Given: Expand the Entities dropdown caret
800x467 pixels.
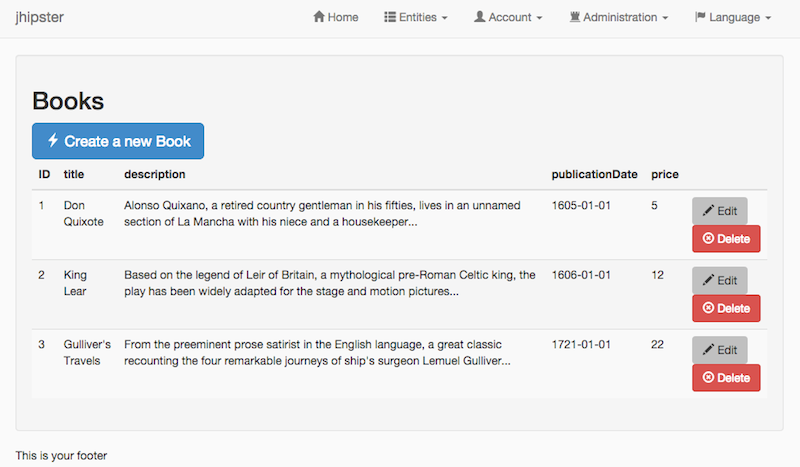Looking at the screenshot, I should click(x=444, y=18).
